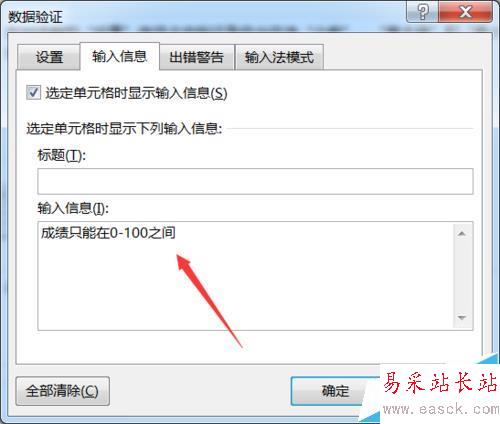
Task: Focus the 标题 title input field
Action: (x=255, y=181)
